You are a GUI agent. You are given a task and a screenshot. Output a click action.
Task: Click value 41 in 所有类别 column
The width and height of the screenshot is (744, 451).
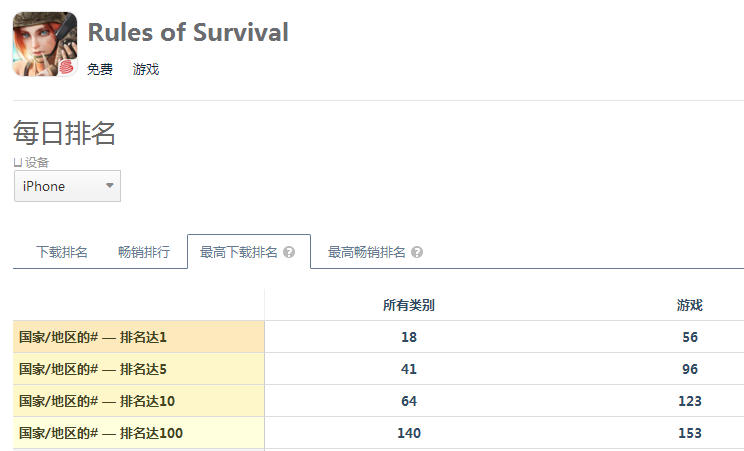[409, 369]
